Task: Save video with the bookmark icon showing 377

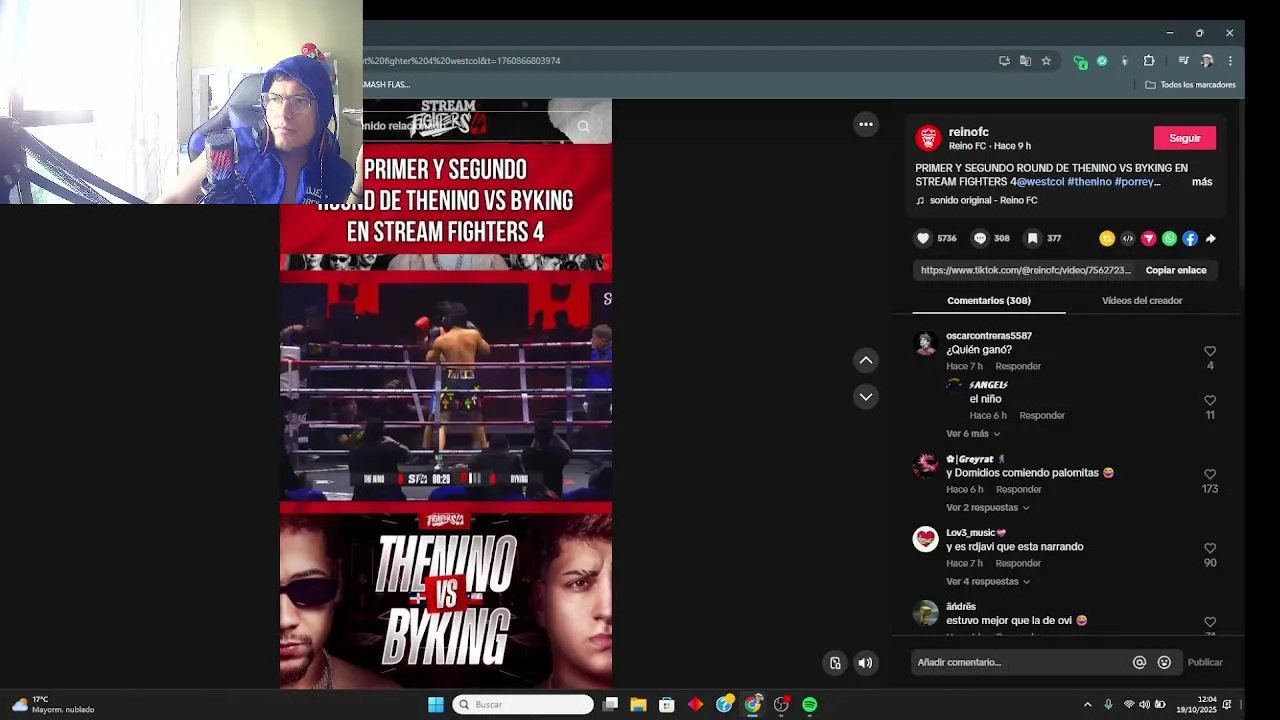Action: point(1033,238)
